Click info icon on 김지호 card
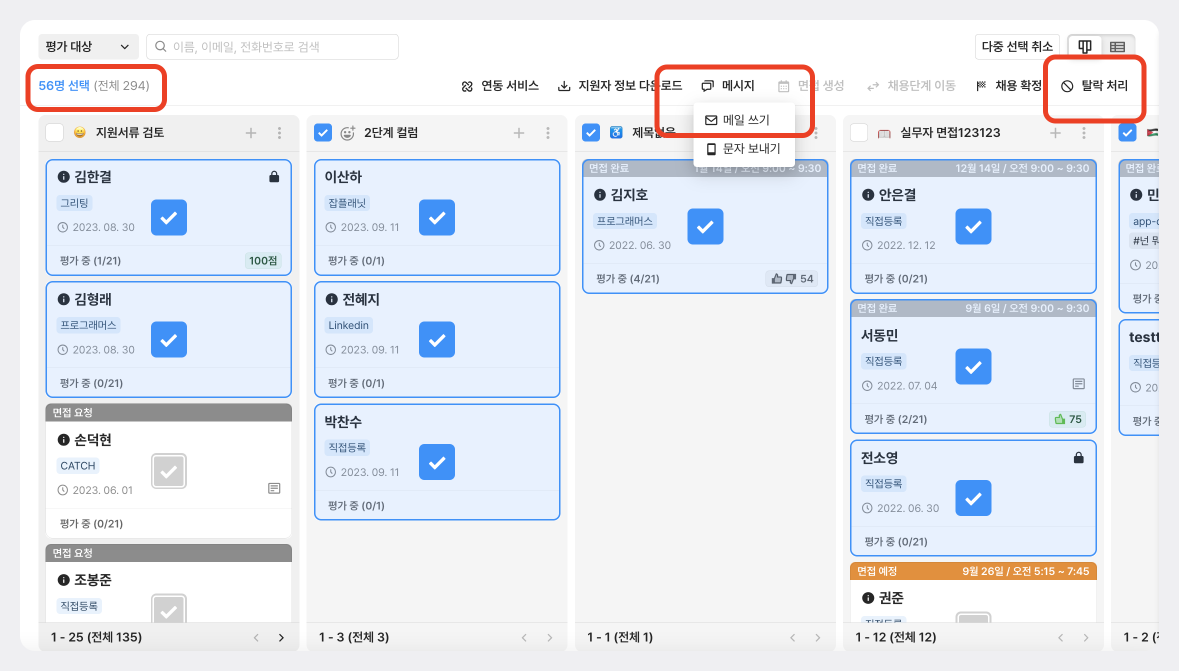This screenshot has height=671, width=1179. point(600,195)
